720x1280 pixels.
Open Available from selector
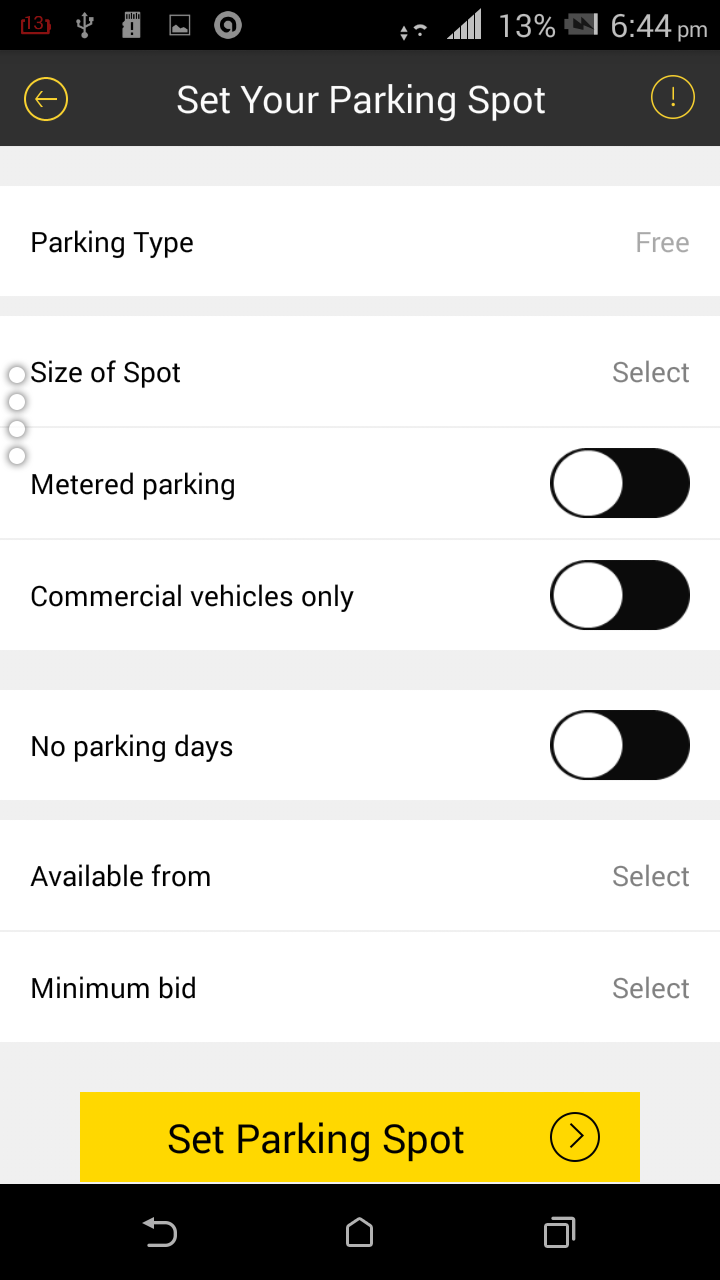pos(650,877)
